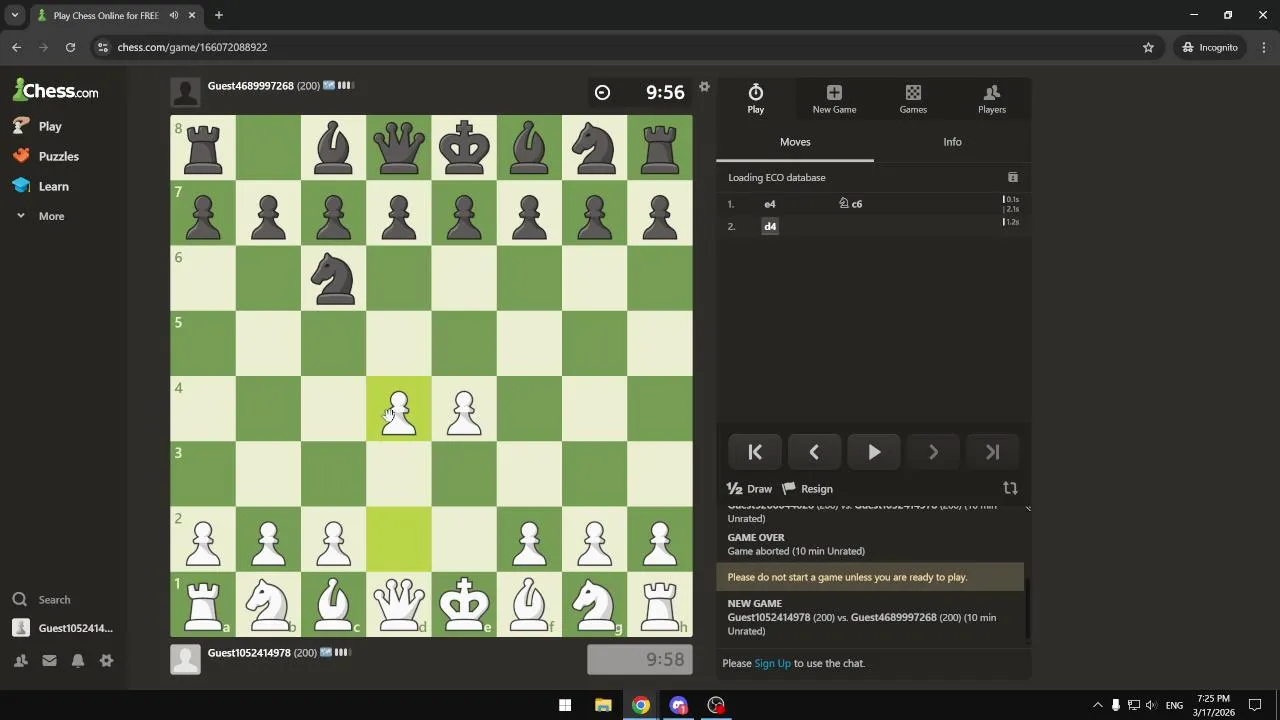Play through the moves

click(x=874, y=452)
